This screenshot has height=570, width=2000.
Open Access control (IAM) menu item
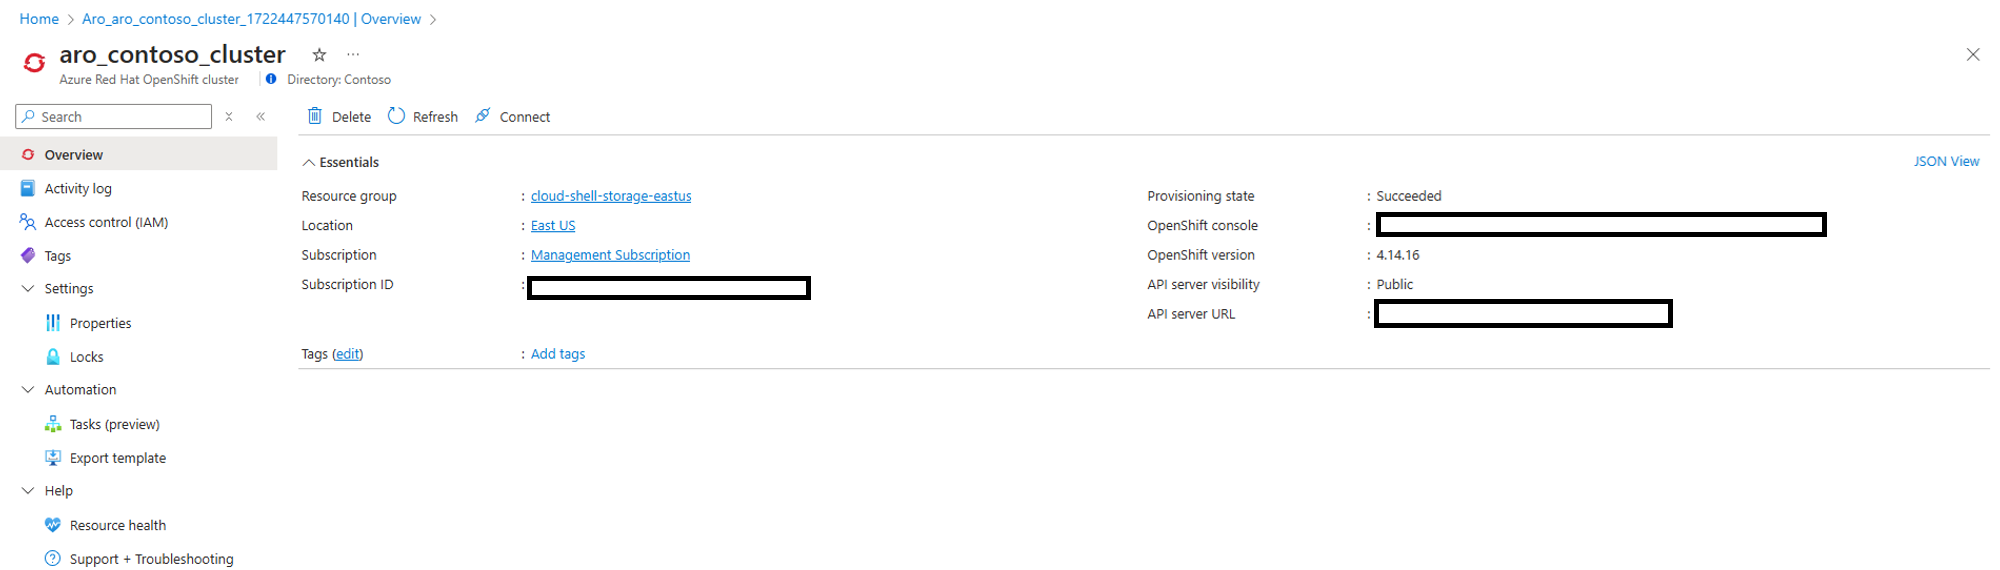tap(106, 222)
